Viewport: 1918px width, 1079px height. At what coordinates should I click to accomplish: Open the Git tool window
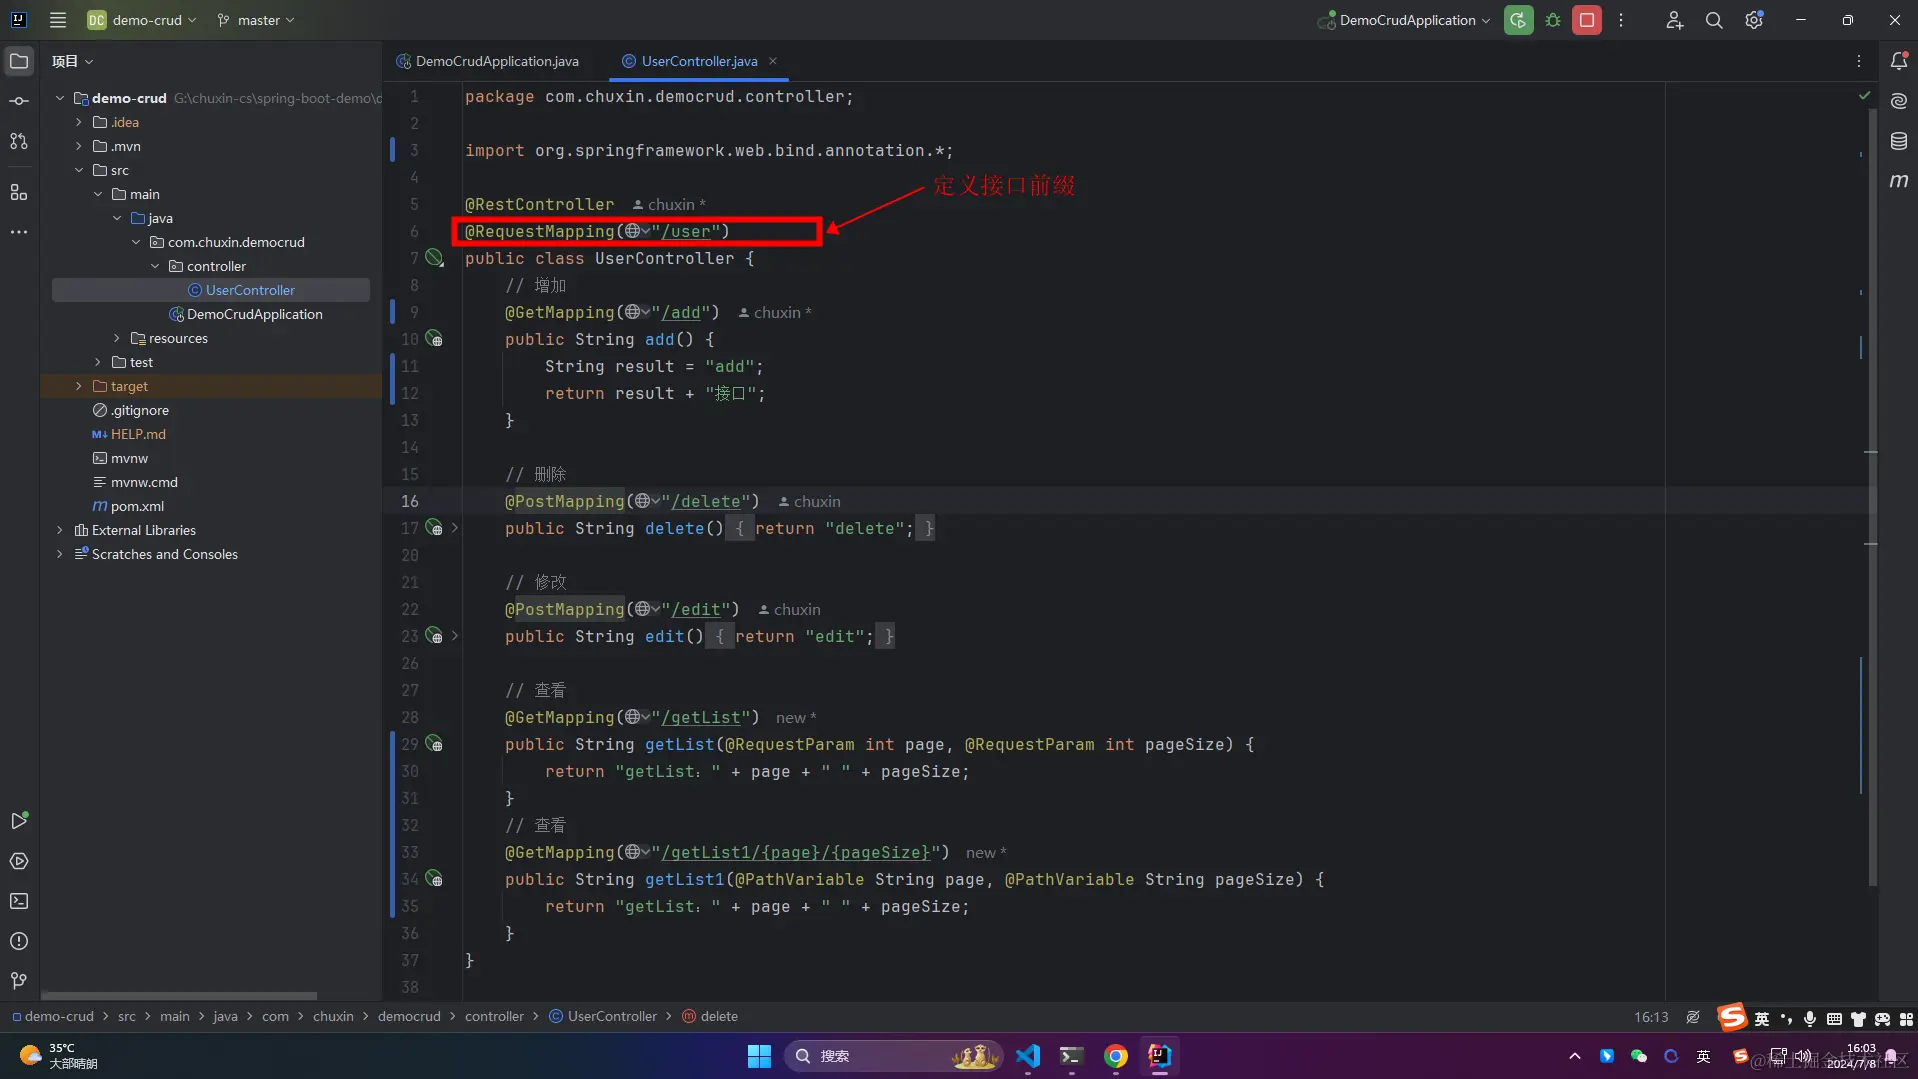pos(19,981)
